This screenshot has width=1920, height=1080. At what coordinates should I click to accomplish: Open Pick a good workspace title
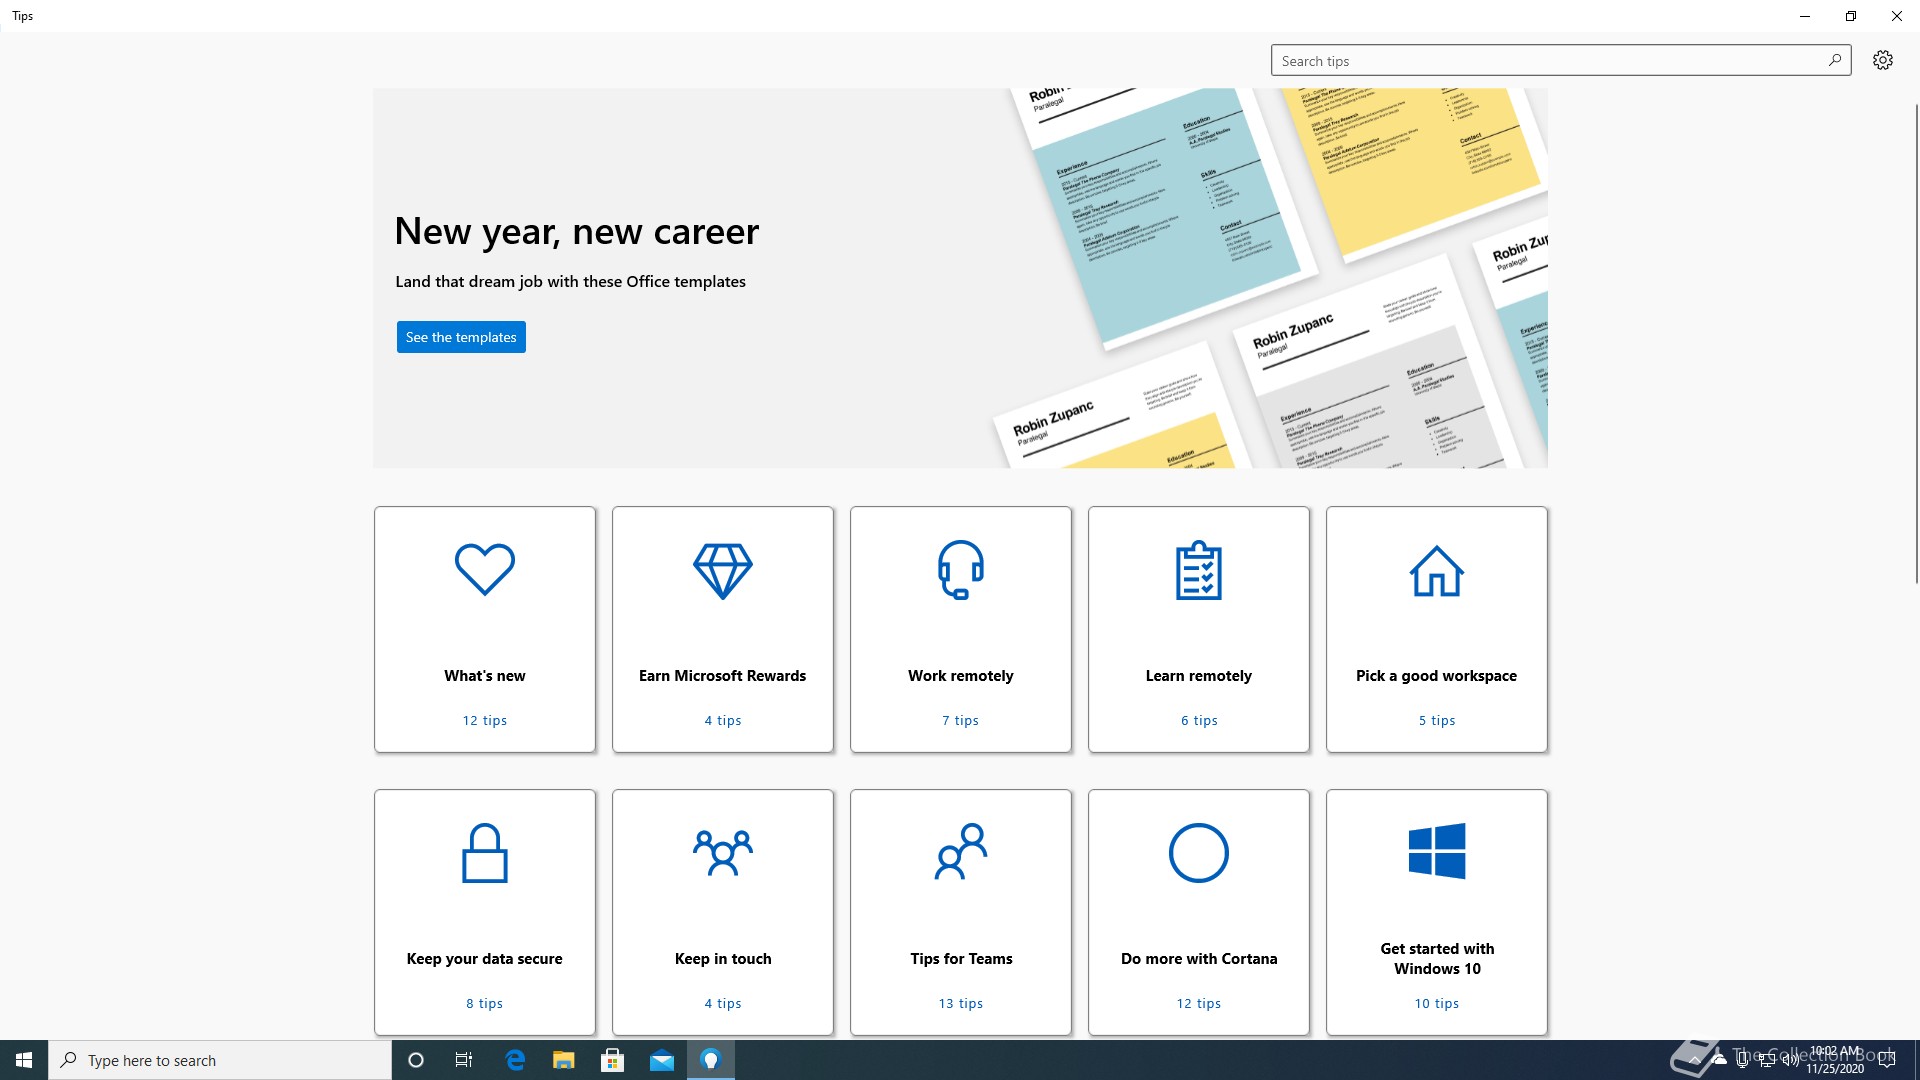1437,676
